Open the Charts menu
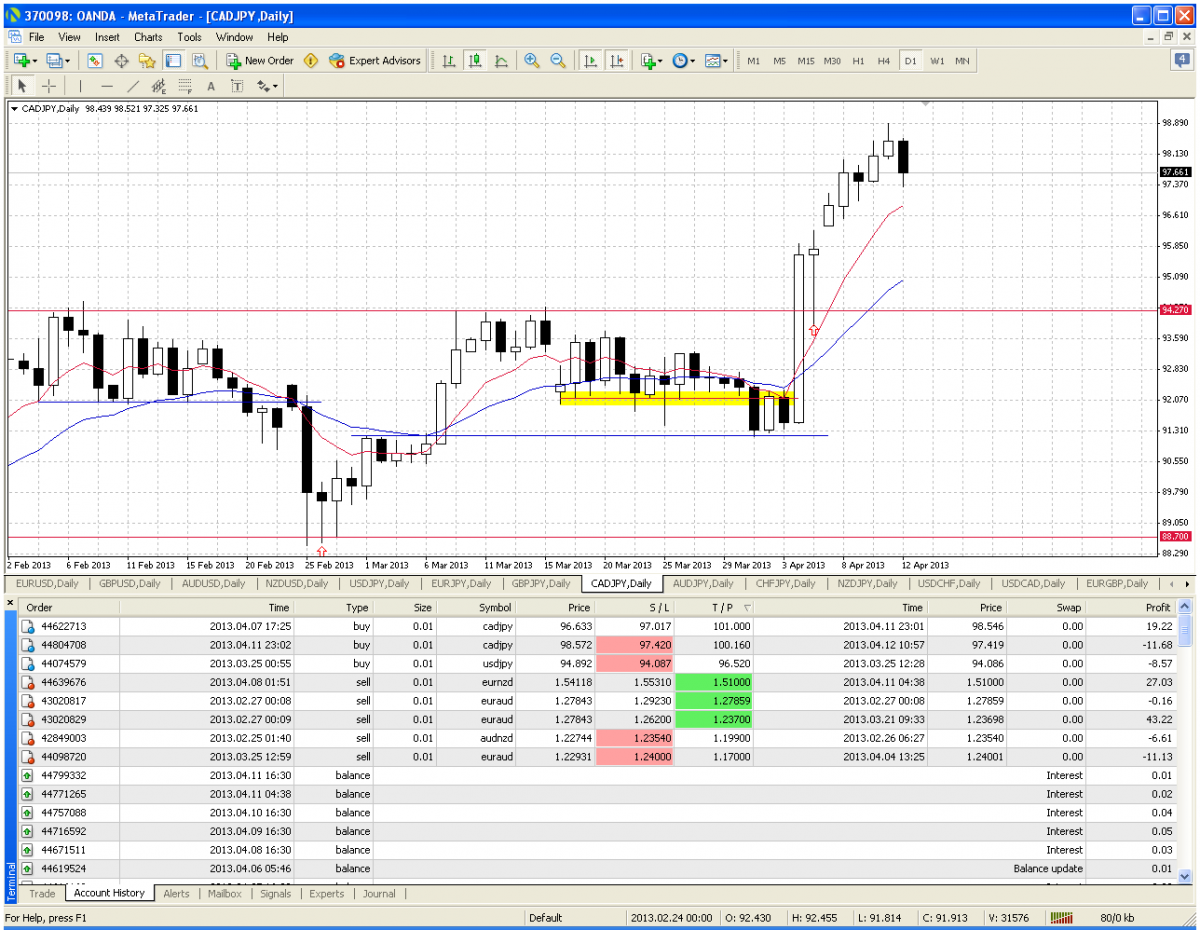Screen dimensions: 1200x930 148,37
